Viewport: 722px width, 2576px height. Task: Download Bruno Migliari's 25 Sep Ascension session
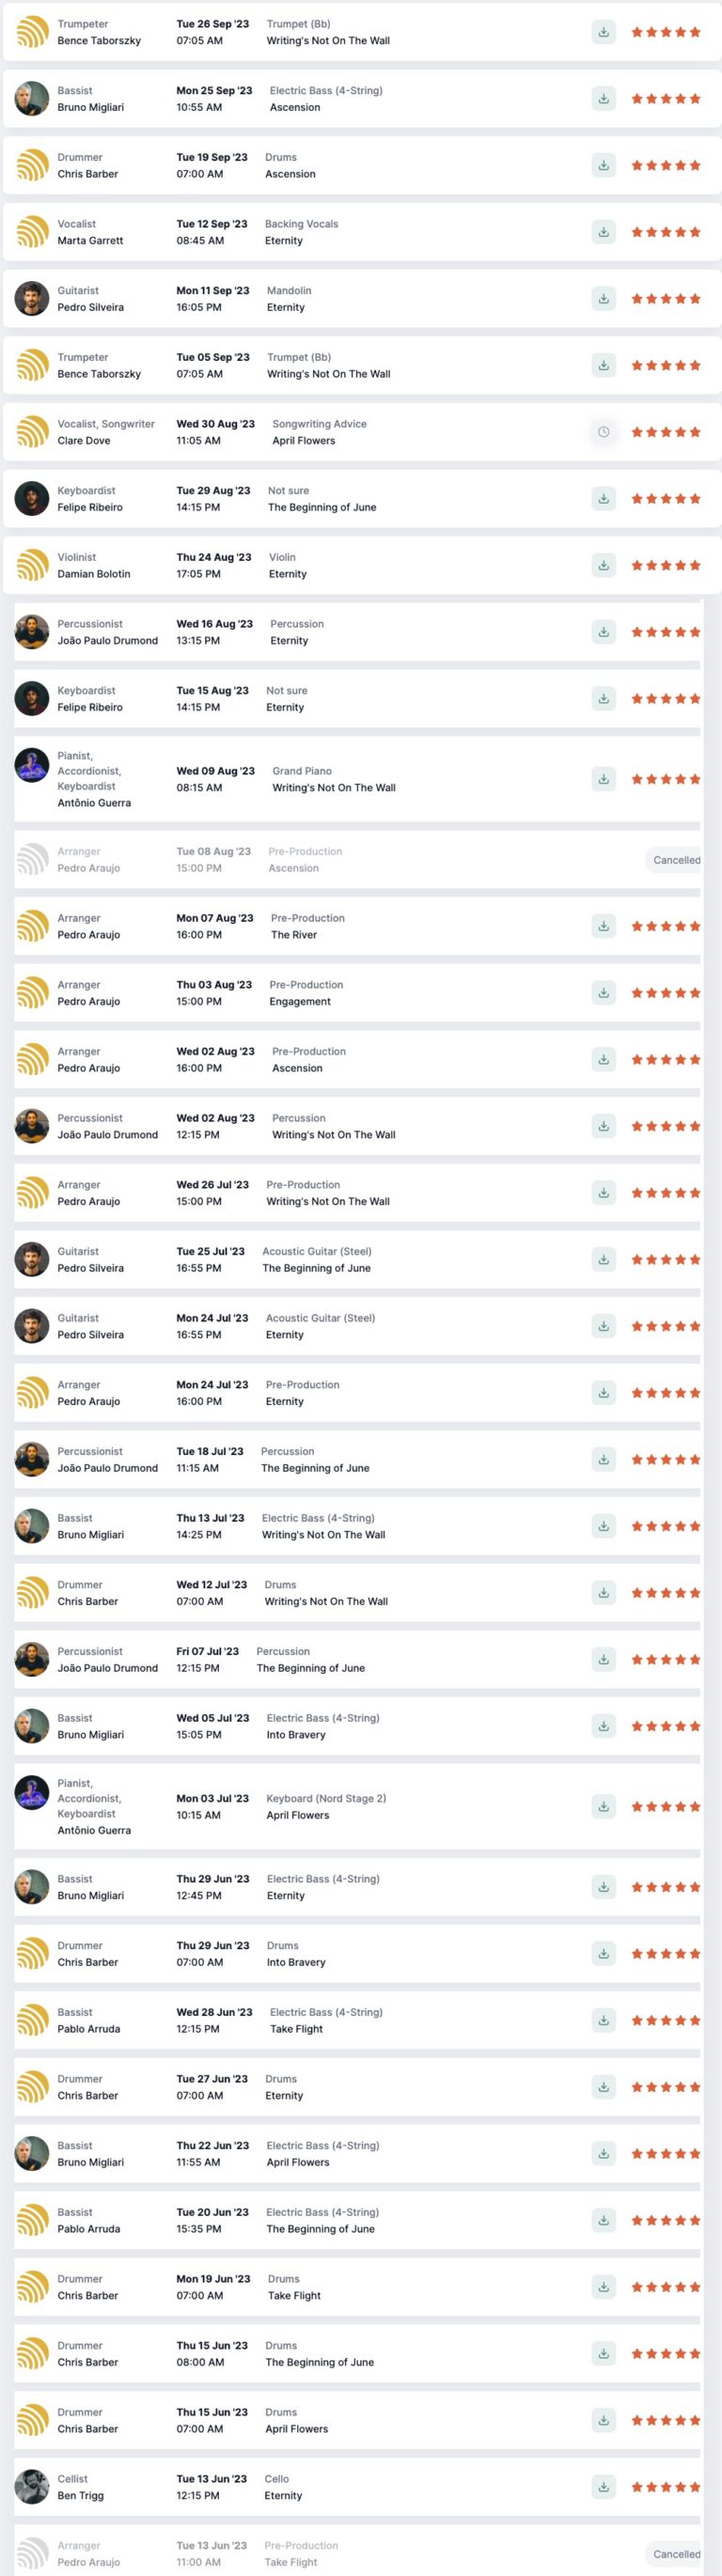603,99
